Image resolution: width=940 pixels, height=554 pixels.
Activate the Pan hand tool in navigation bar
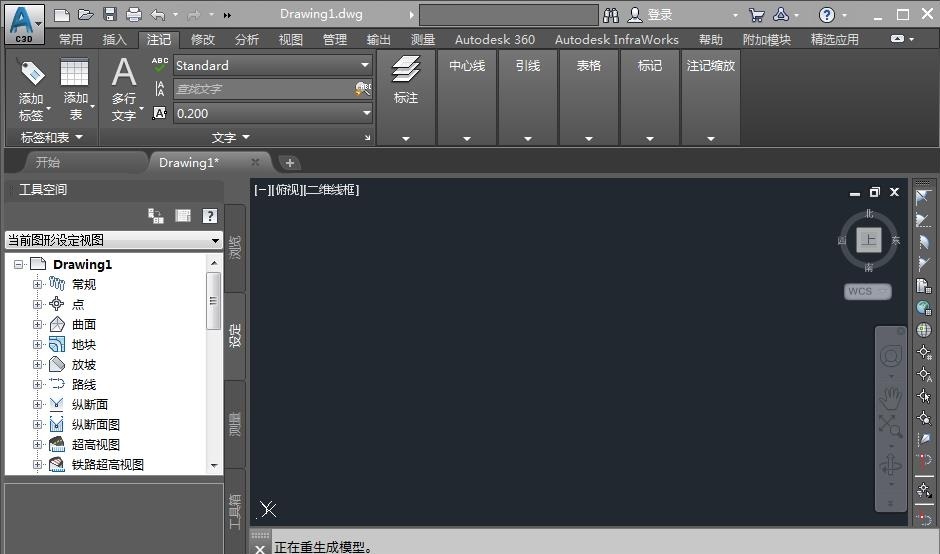coord(891,396)
